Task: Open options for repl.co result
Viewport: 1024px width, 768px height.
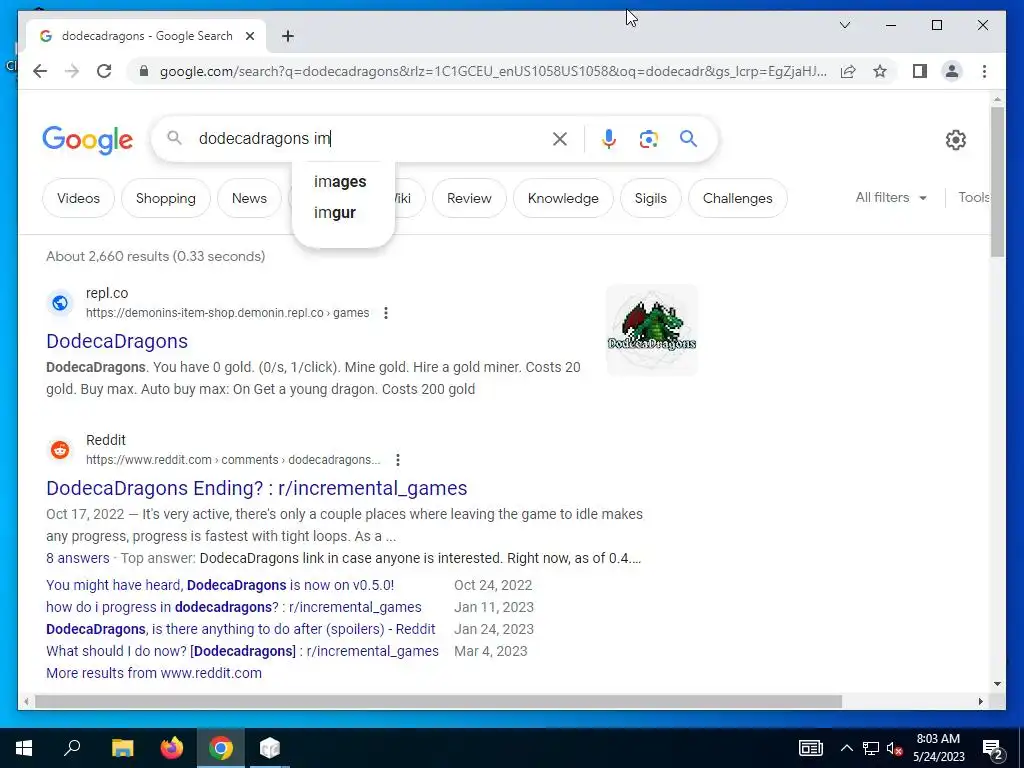Action: click(x=386, y=313)
